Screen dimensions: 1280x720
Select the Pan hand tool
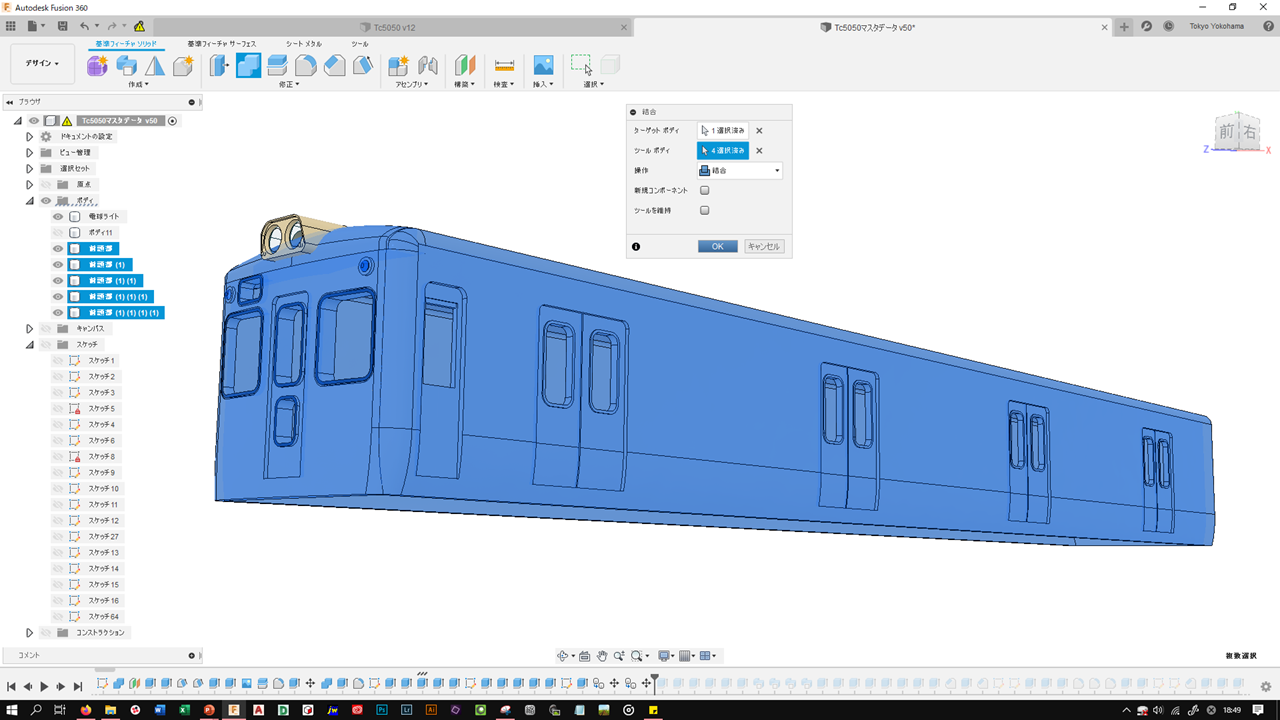(x=602, y=656)
